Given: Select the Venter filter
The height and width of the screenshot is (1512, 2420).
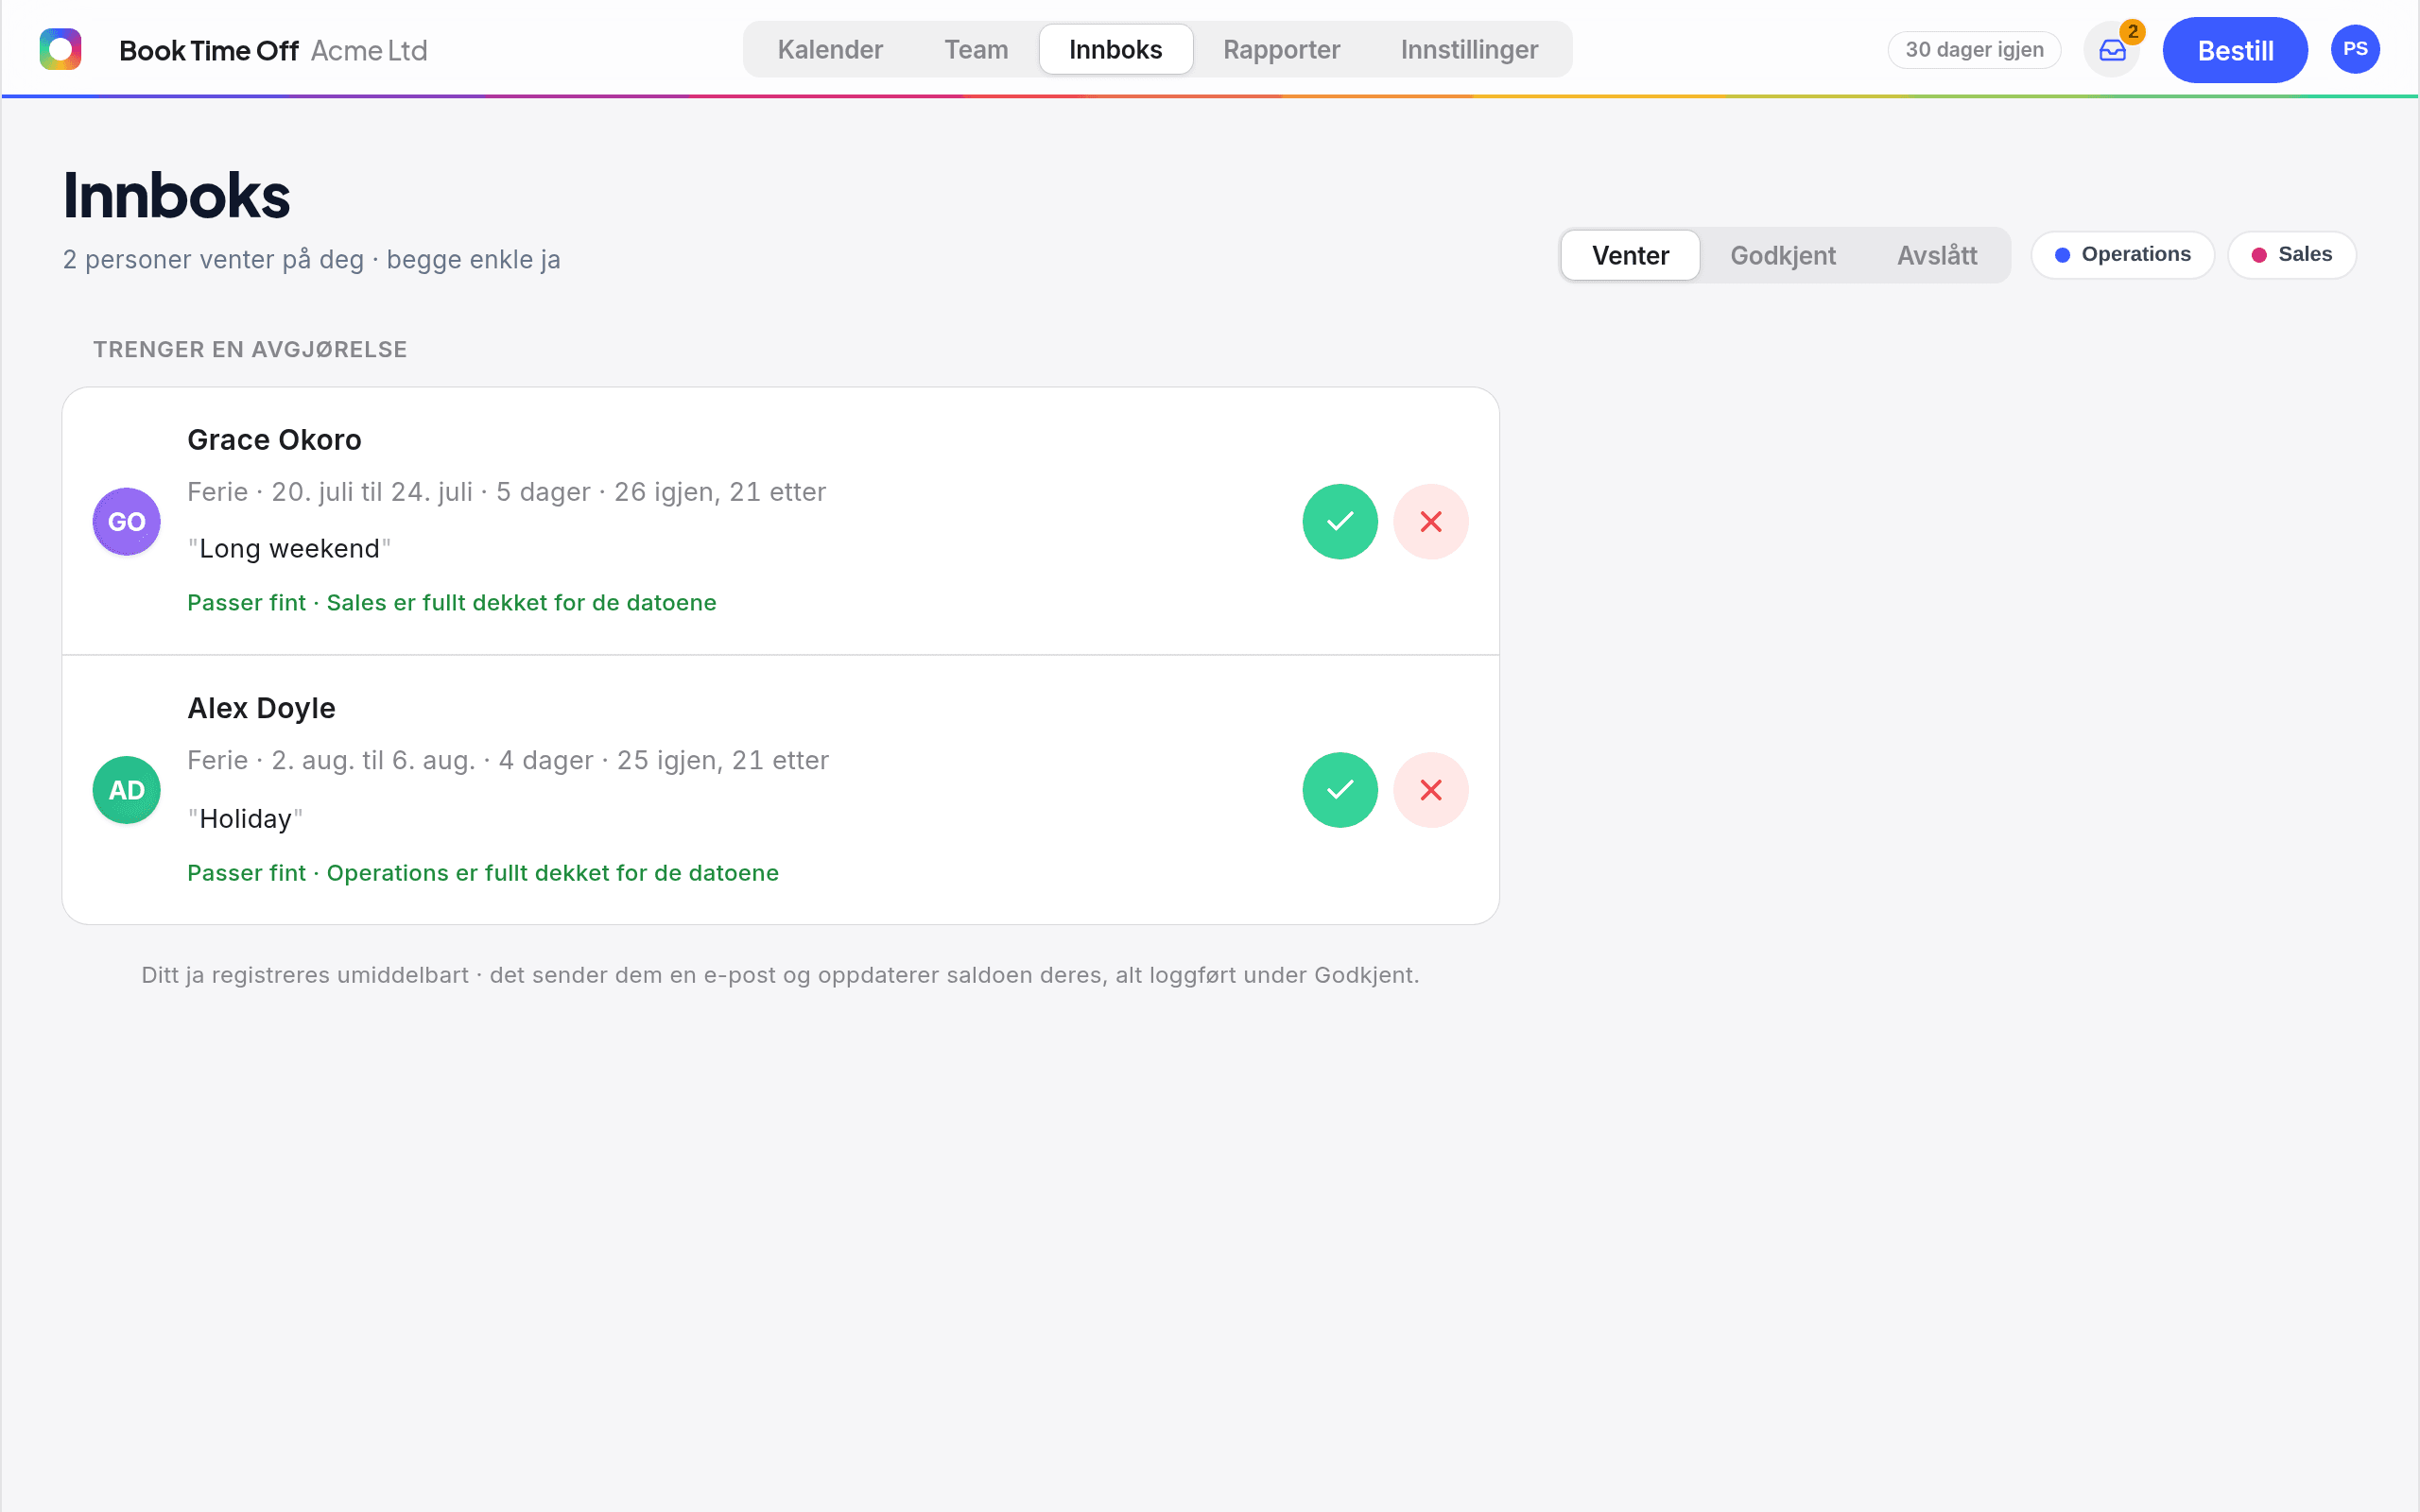Looking at the screenshot, I should click(x=1630, y=256).
